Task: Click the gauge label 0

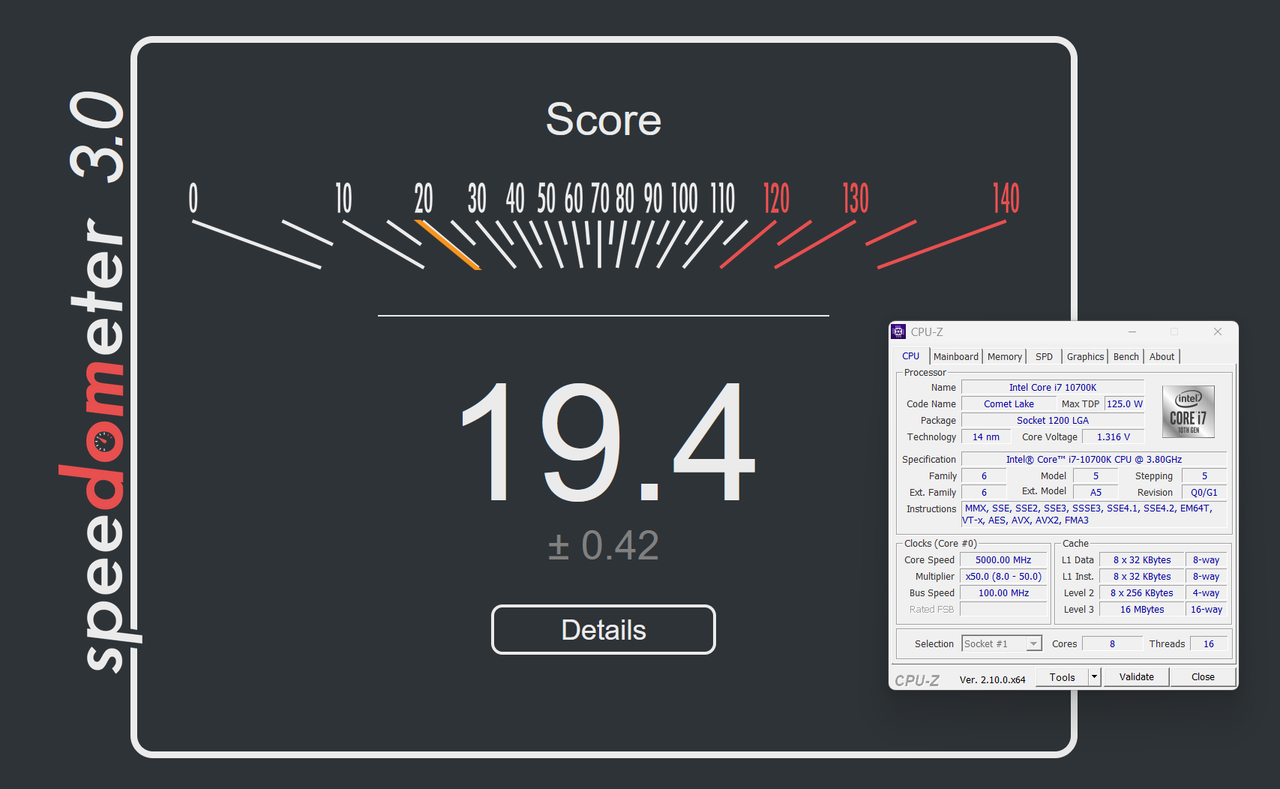Action: [193, 198]
